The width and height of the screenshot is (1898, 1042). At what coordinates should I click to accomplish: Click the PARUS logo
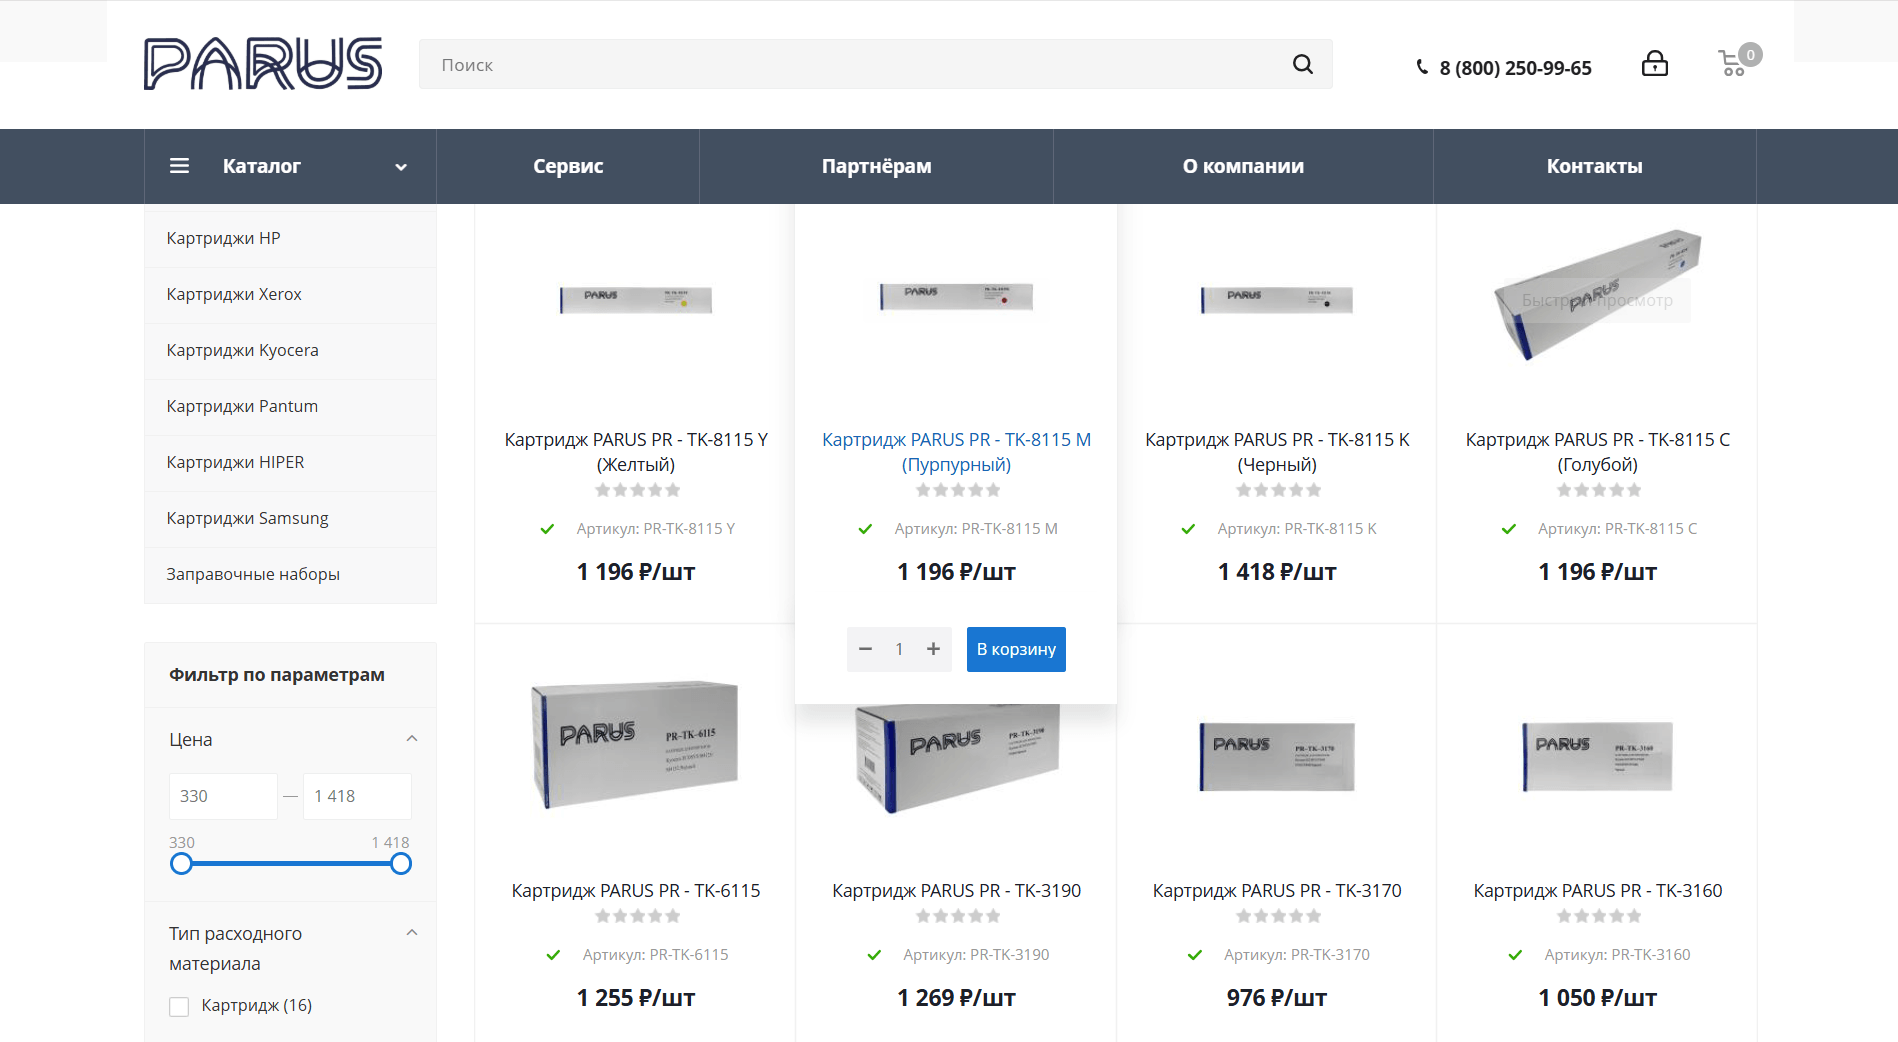click(263, 64)
